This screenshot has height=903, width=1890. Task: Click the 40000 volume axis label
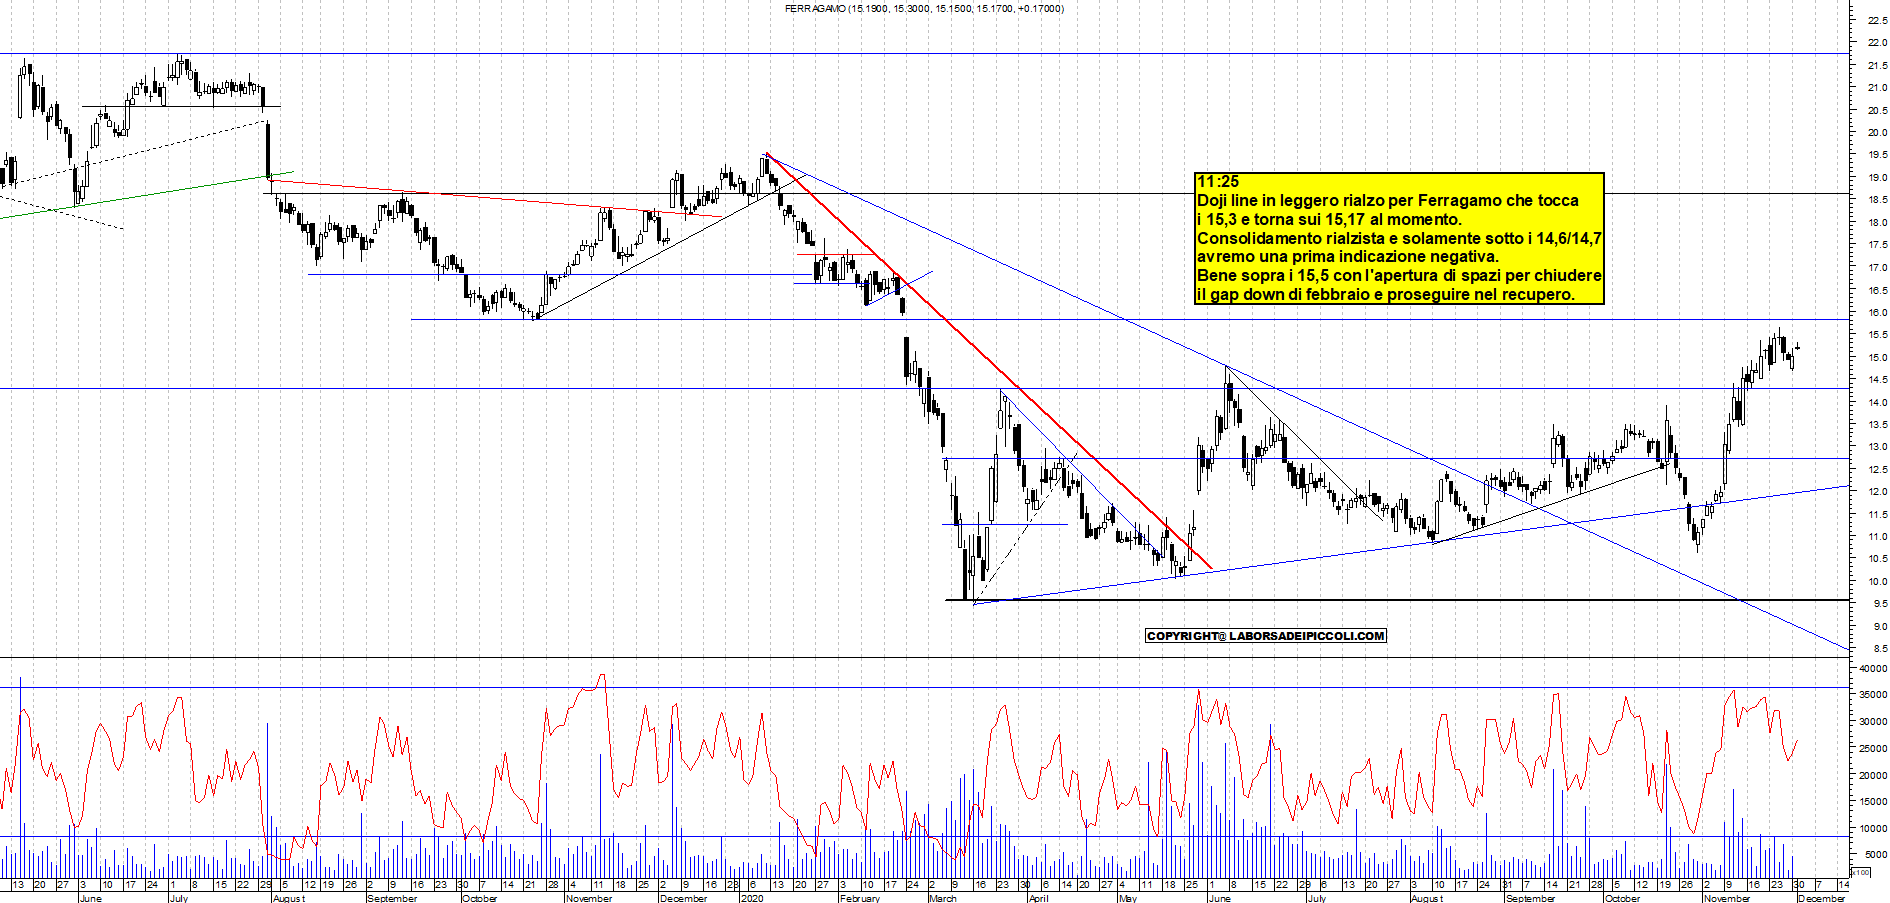(1874, 668)
